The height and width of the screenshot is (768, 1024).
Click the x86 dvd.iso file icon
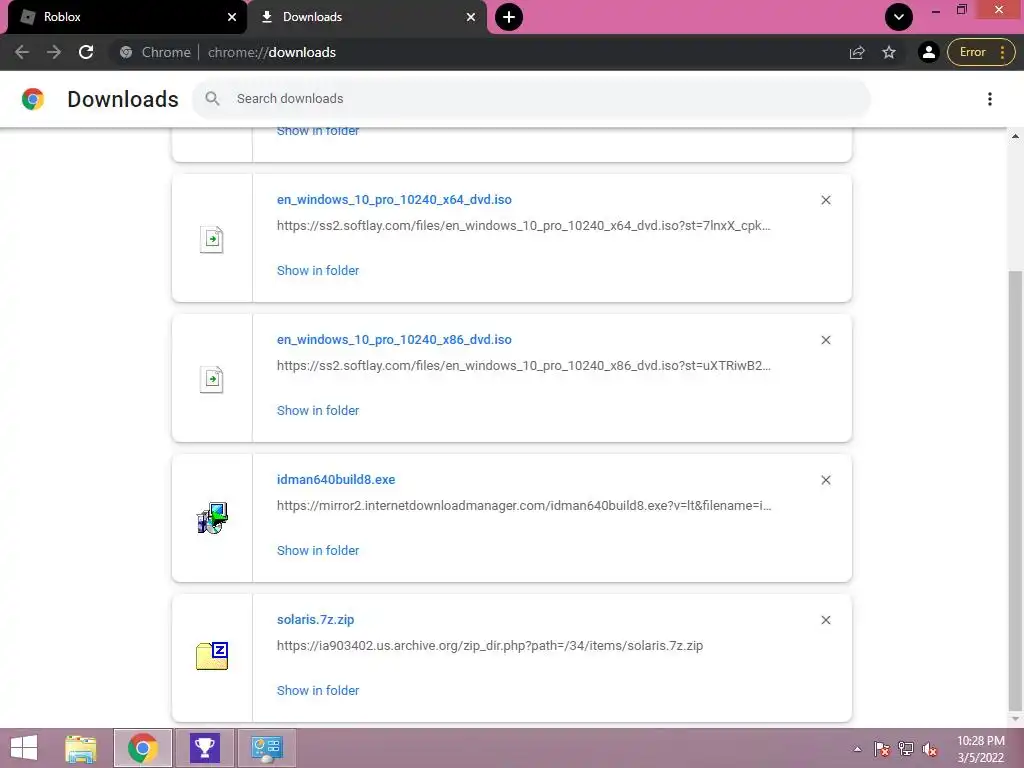pos(212,379)
